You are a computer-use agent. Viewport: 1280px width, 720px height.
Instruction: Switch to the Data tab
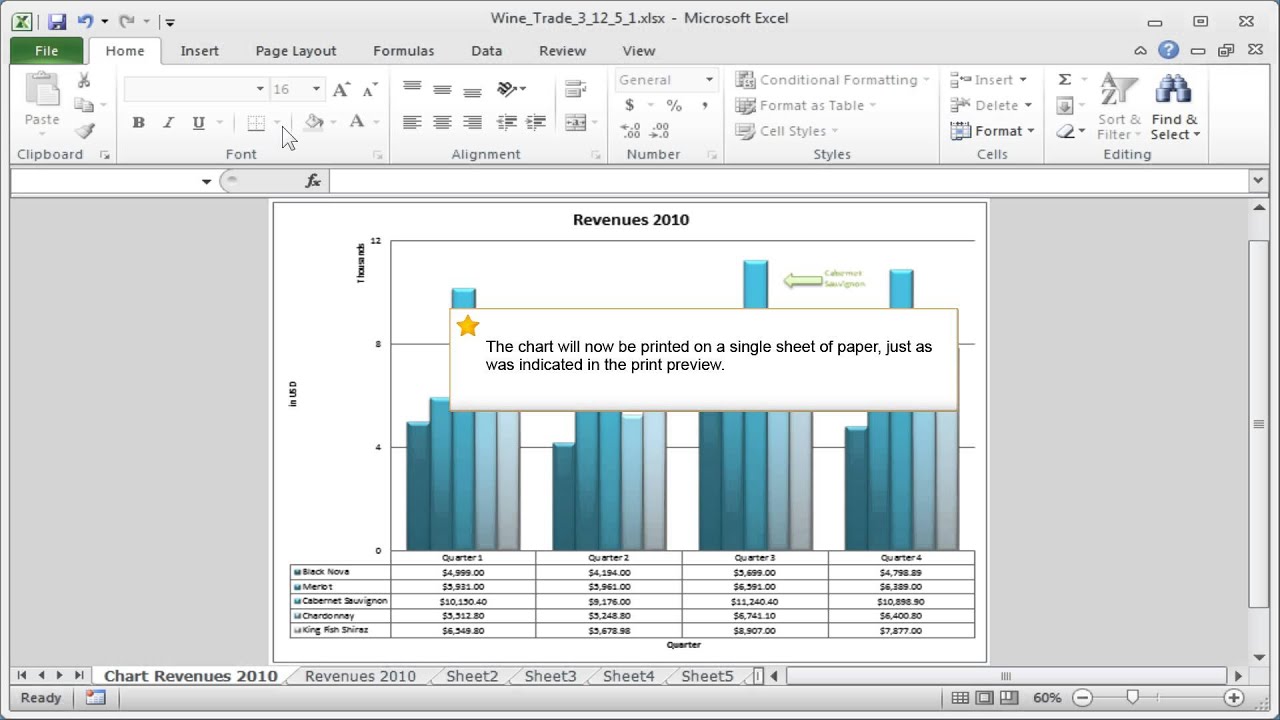pos(487,51)
